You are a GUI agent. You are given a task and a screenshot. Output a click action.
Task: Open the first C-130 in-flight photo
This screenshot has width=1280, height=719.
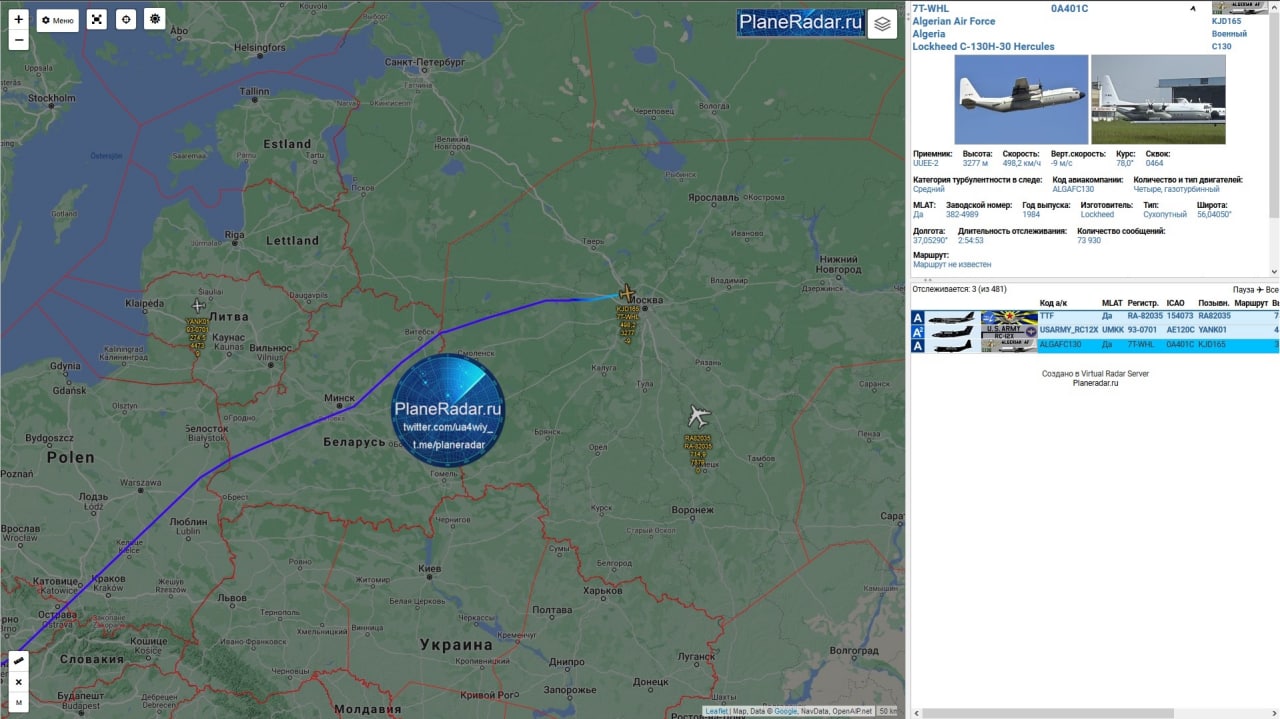pos(1021,99)
